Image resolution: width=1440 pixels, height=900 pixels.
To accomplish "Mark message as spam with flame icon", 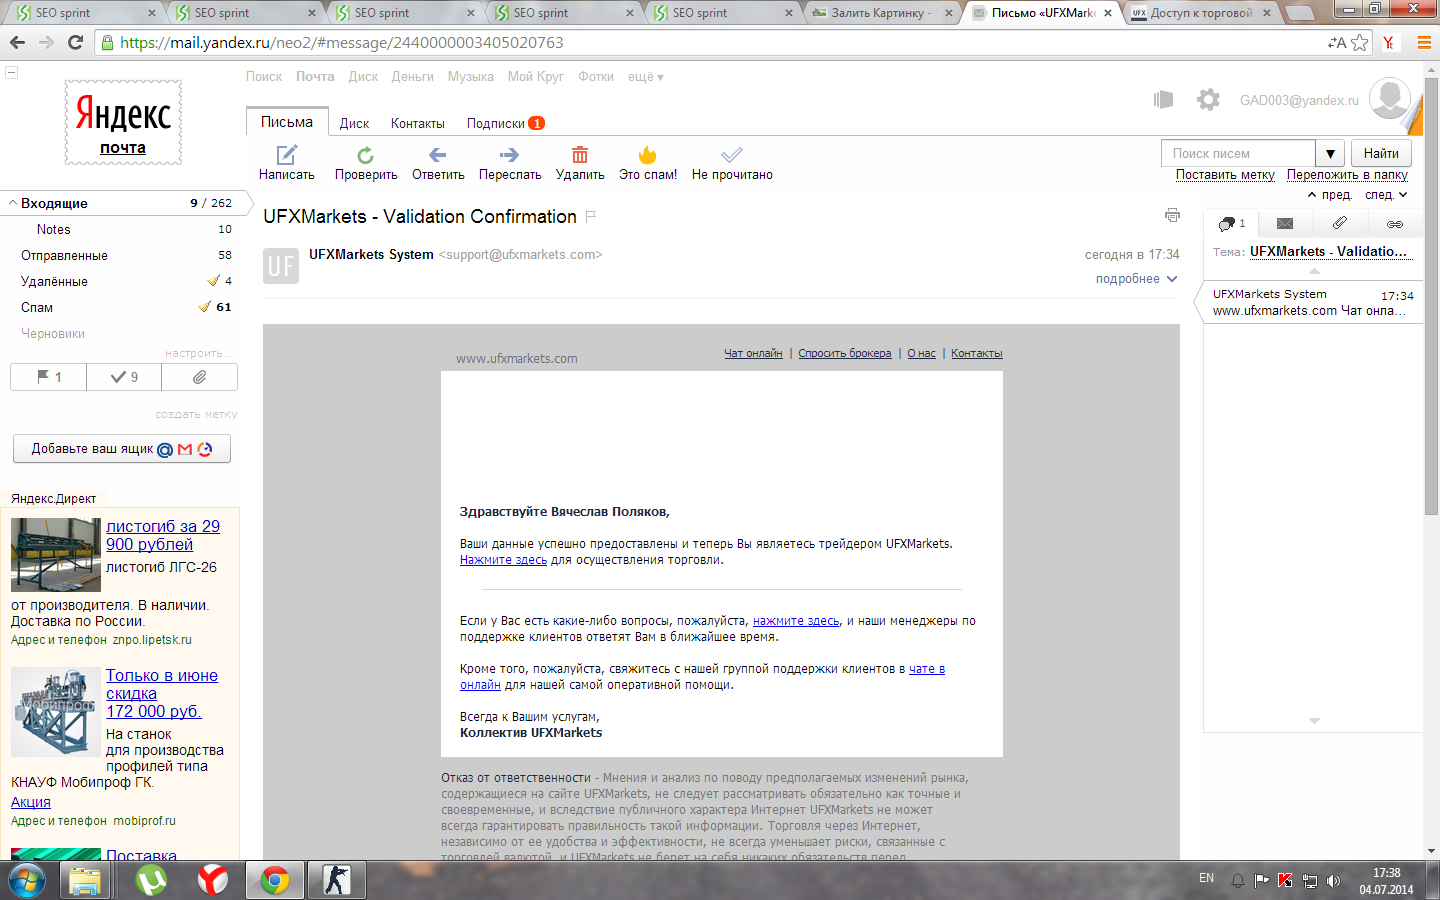I will 648,155.
